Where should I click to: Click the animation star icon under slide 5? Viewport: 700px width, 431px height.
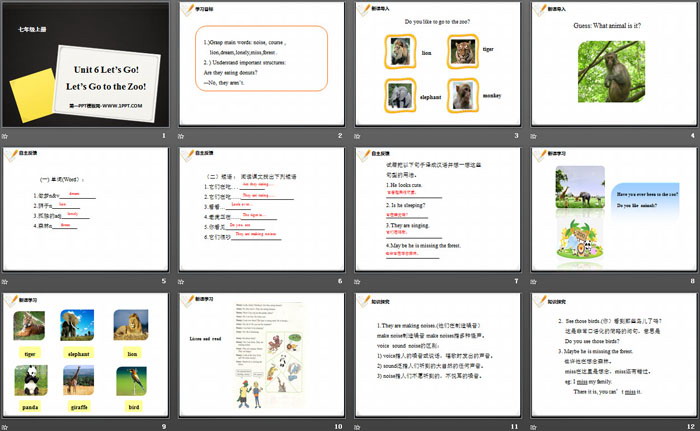click(5, 282)
